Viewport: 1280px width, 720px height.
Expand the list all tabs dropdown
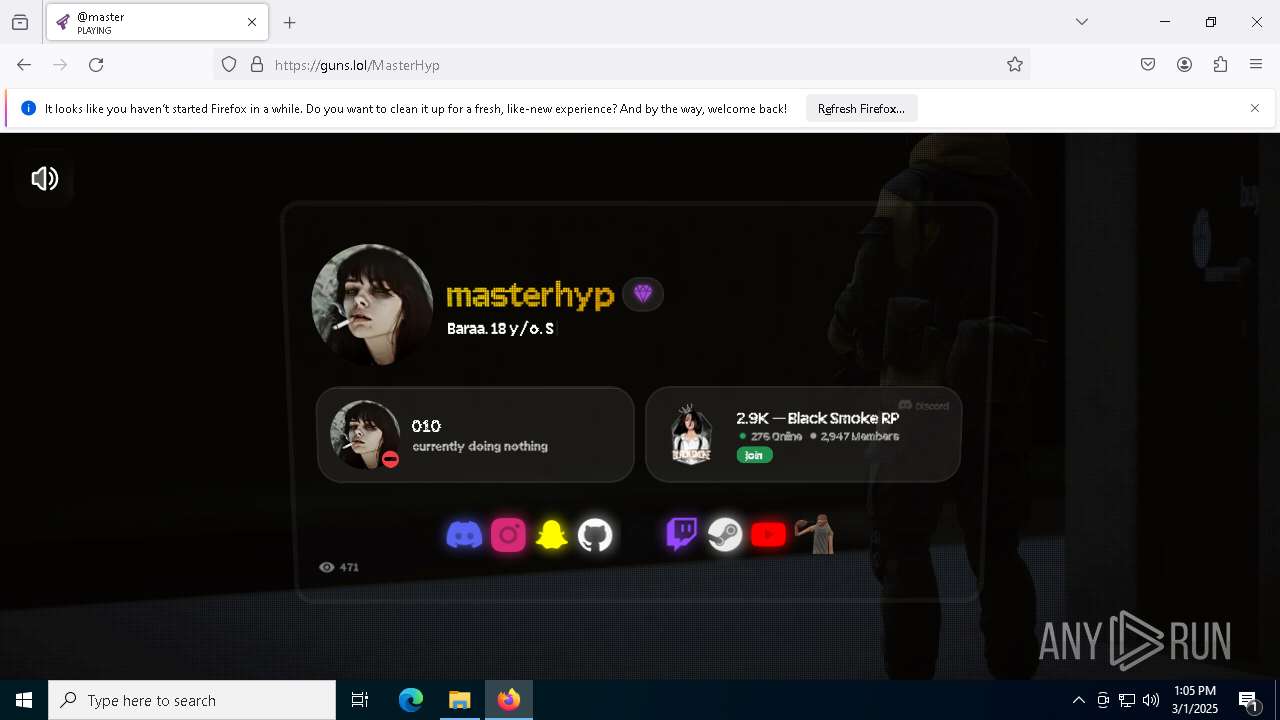click(x=1082, y=22)
